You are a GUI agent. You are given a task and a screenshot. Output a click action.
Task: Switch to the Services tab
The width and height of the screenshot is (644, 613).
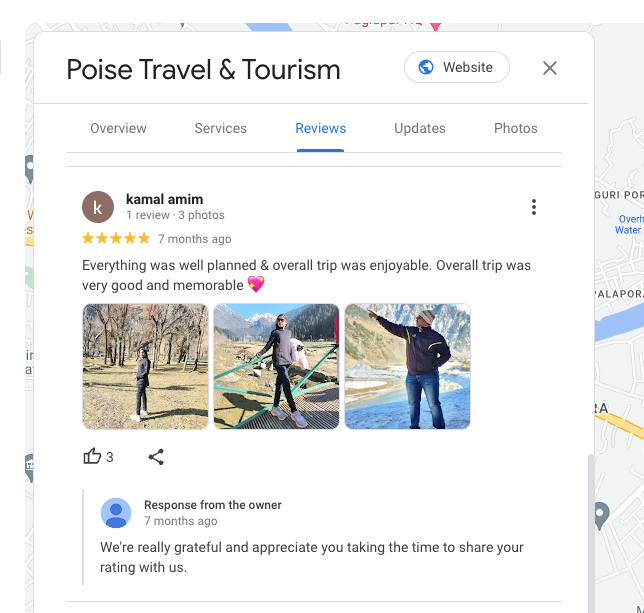(x=221, y=129)
